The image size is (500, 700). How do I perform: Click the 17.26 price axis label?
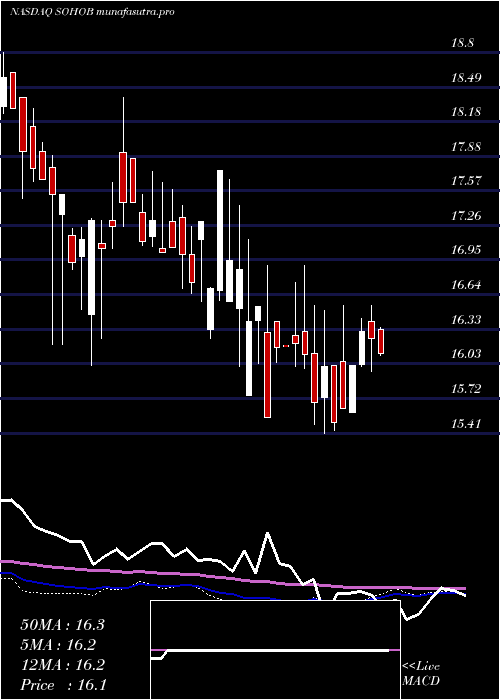[x=466, y=216]
